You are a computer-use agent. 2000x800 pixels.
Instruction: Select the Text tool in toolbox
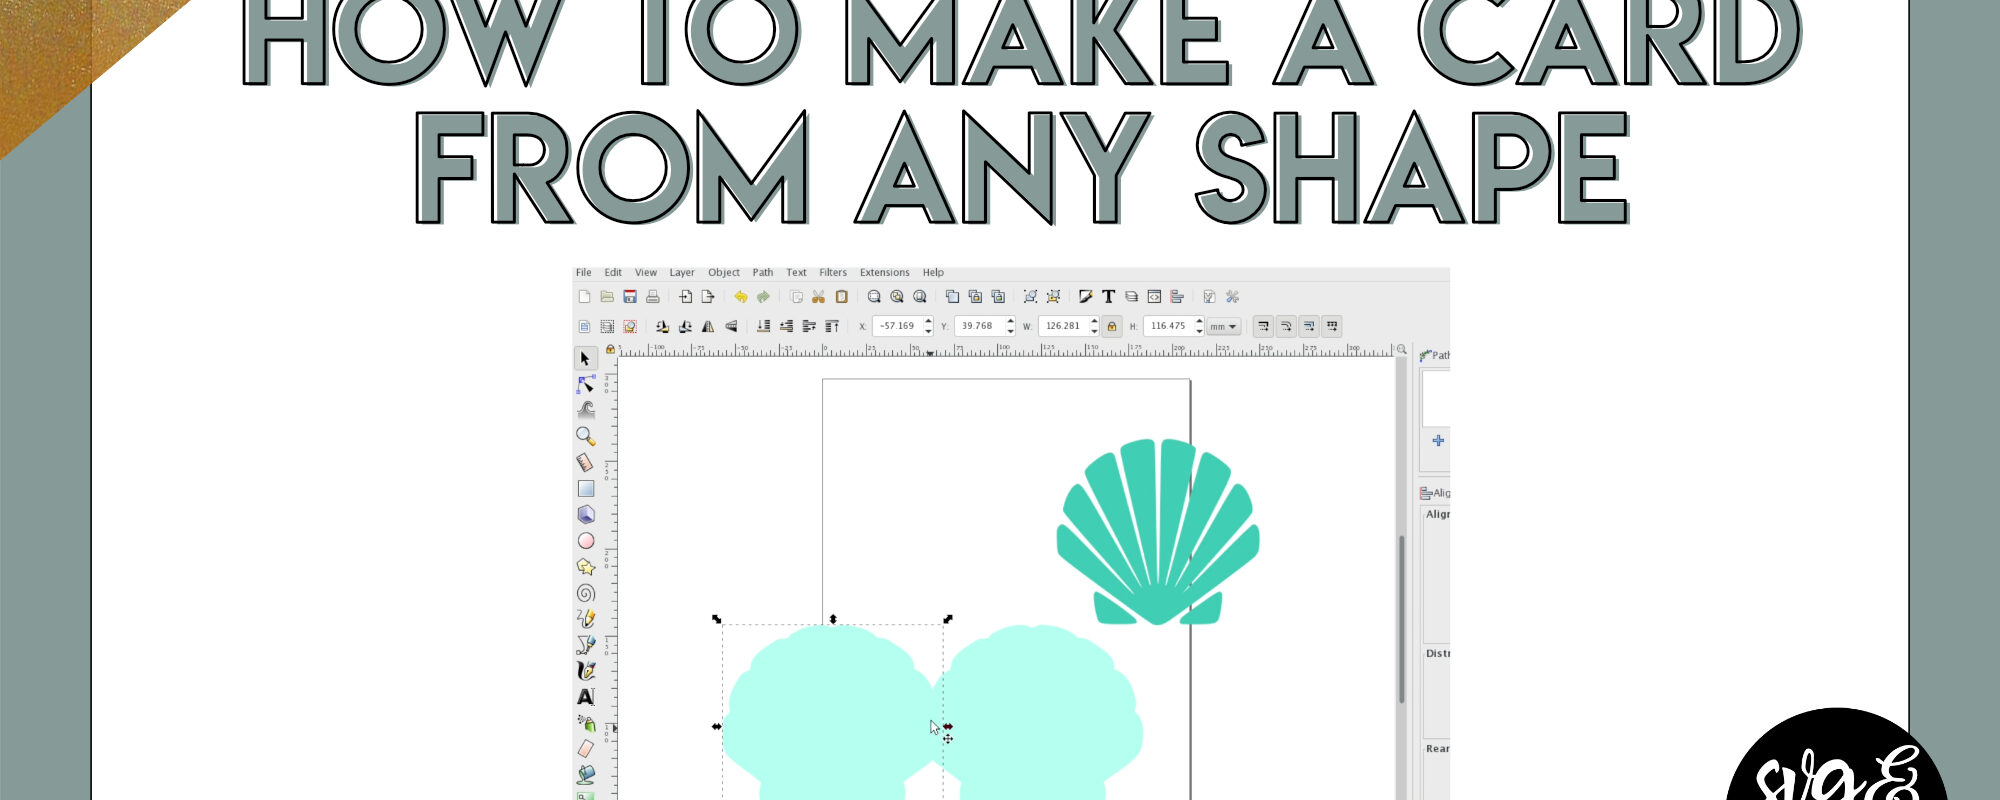tap(586, 696)
